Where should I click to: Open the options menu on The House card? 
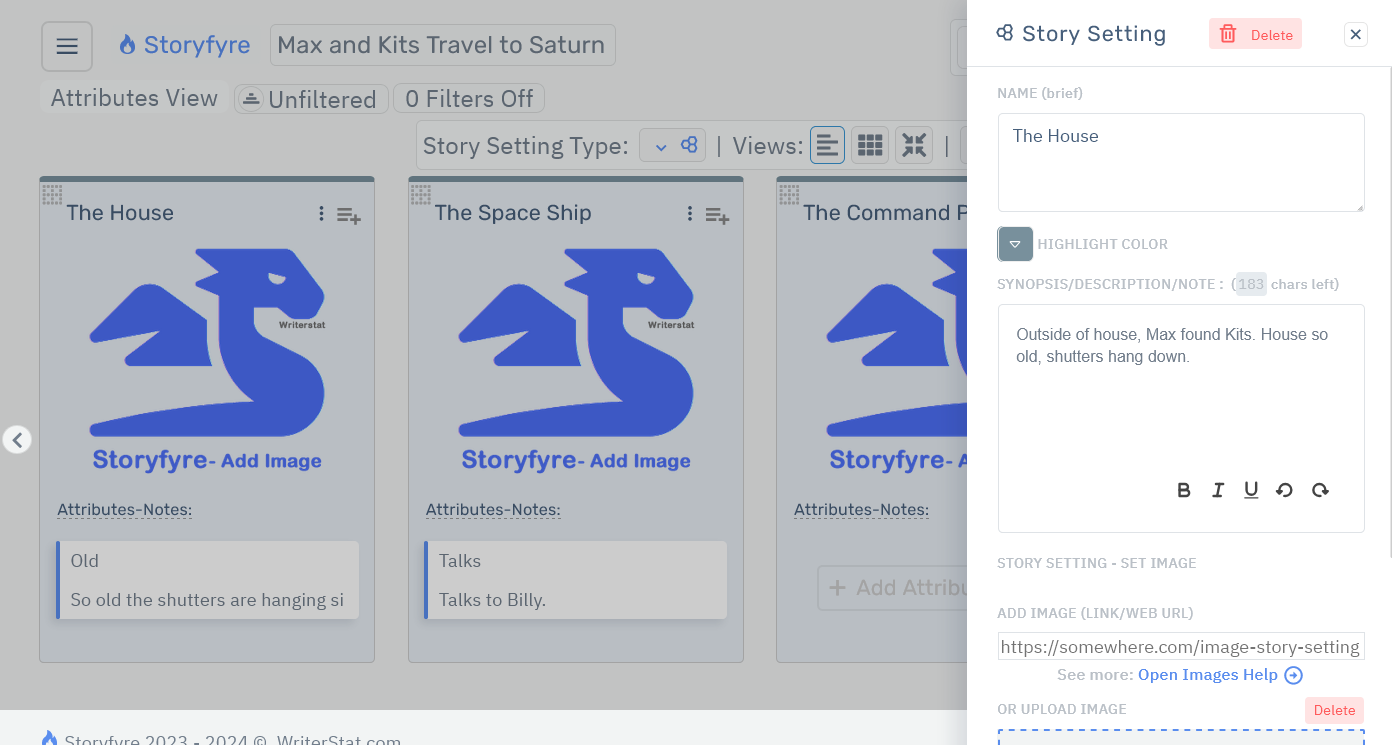(x=320, y=214)
